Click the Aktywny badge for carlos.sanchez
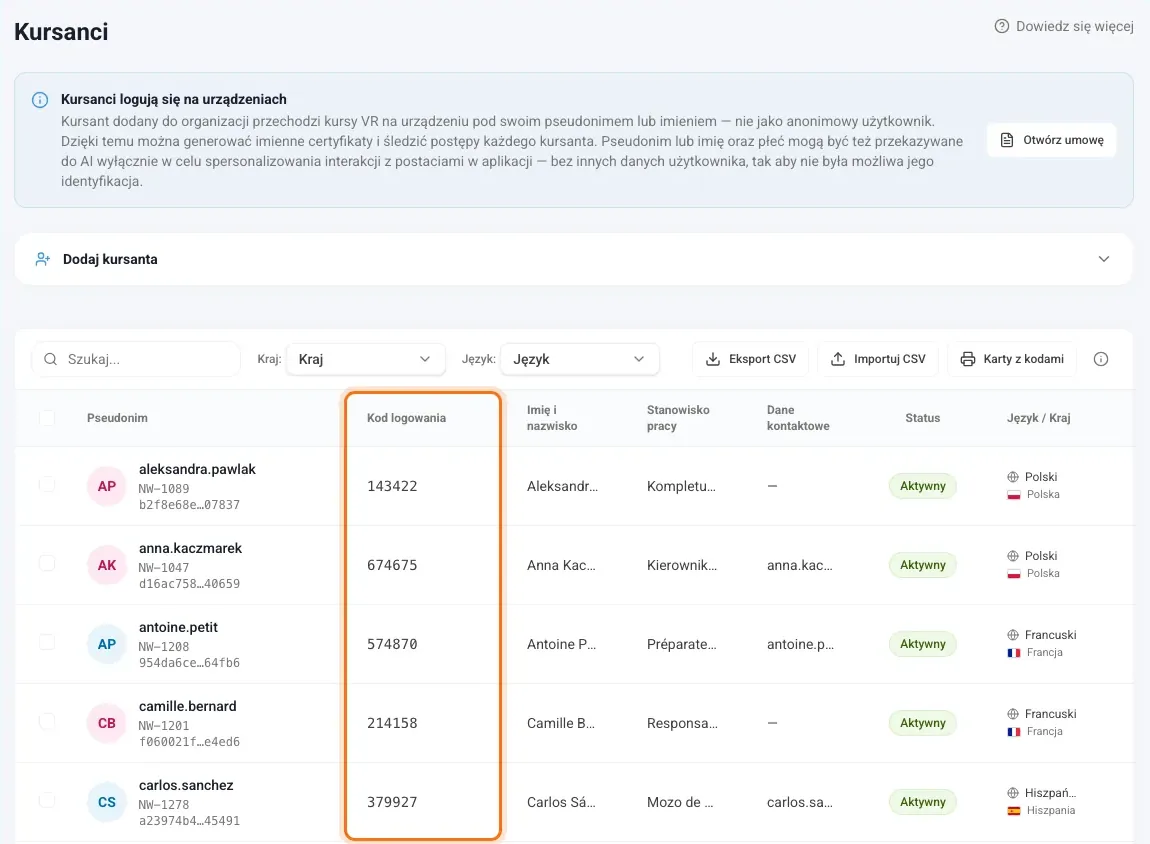The image size is (1150, 844). click(x=923, y=802)
